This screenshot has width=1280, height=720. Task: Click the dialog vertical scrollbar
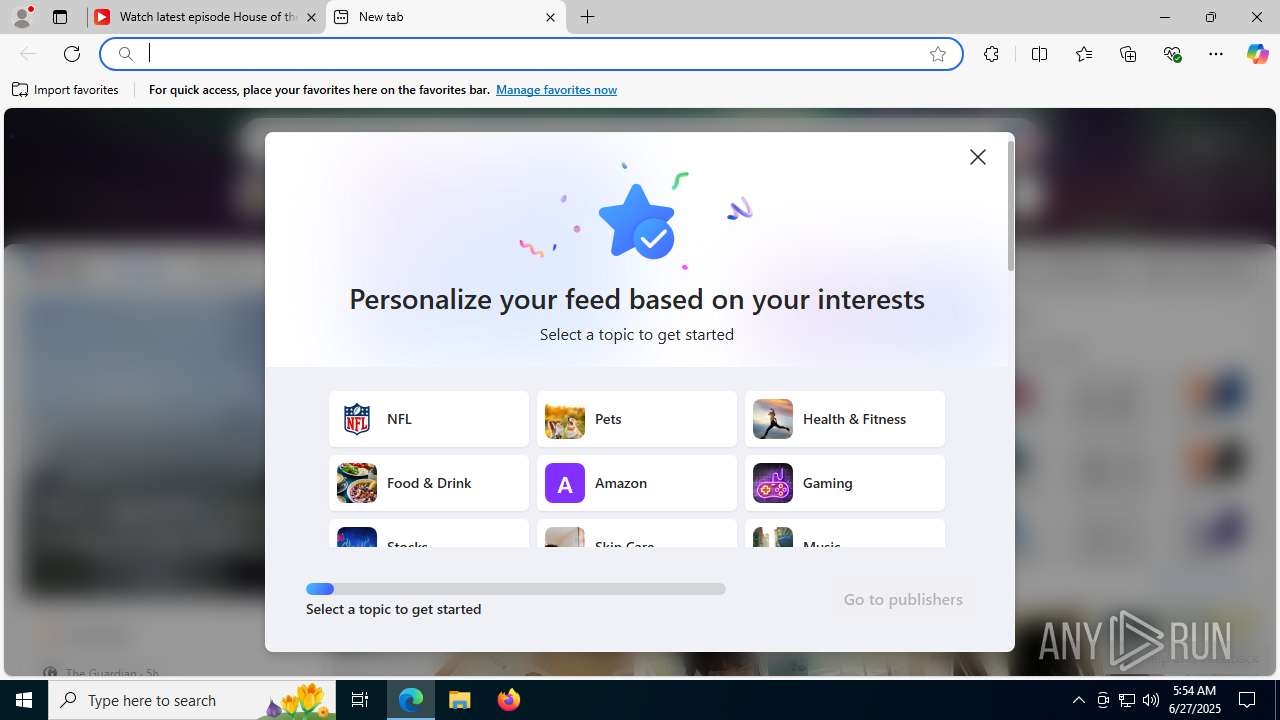(1011, 205)
